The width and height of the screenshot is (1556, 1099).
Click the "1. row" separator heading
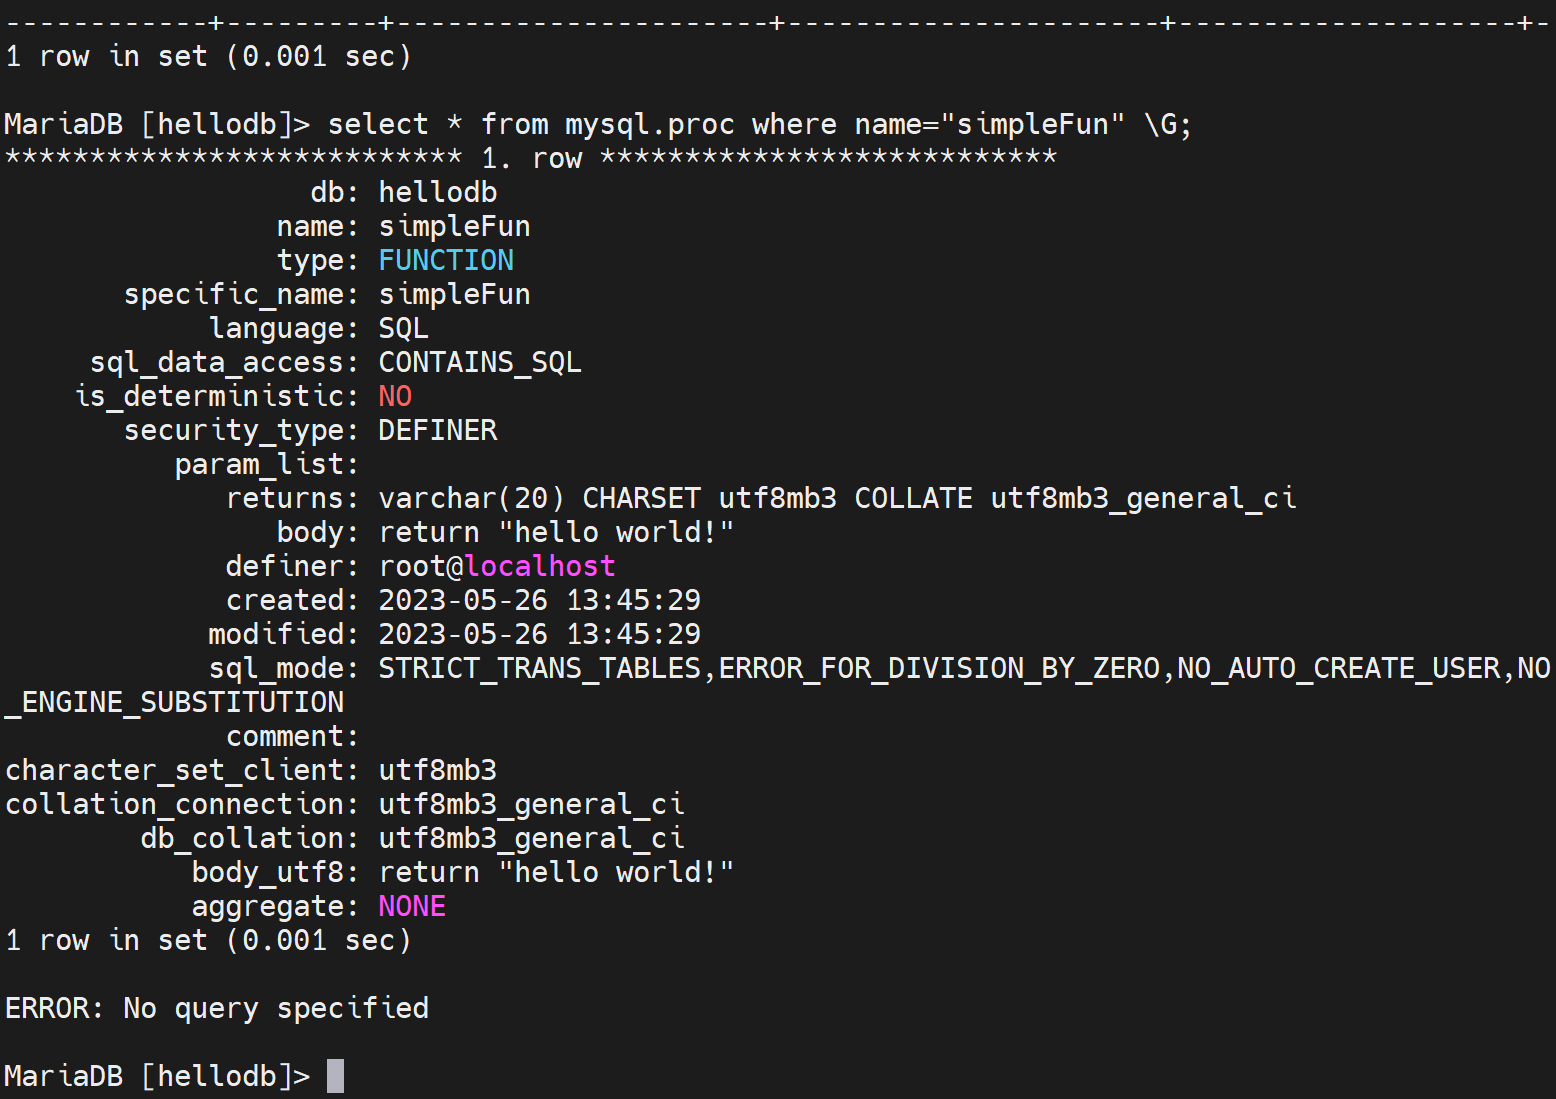tap(531, 158)
